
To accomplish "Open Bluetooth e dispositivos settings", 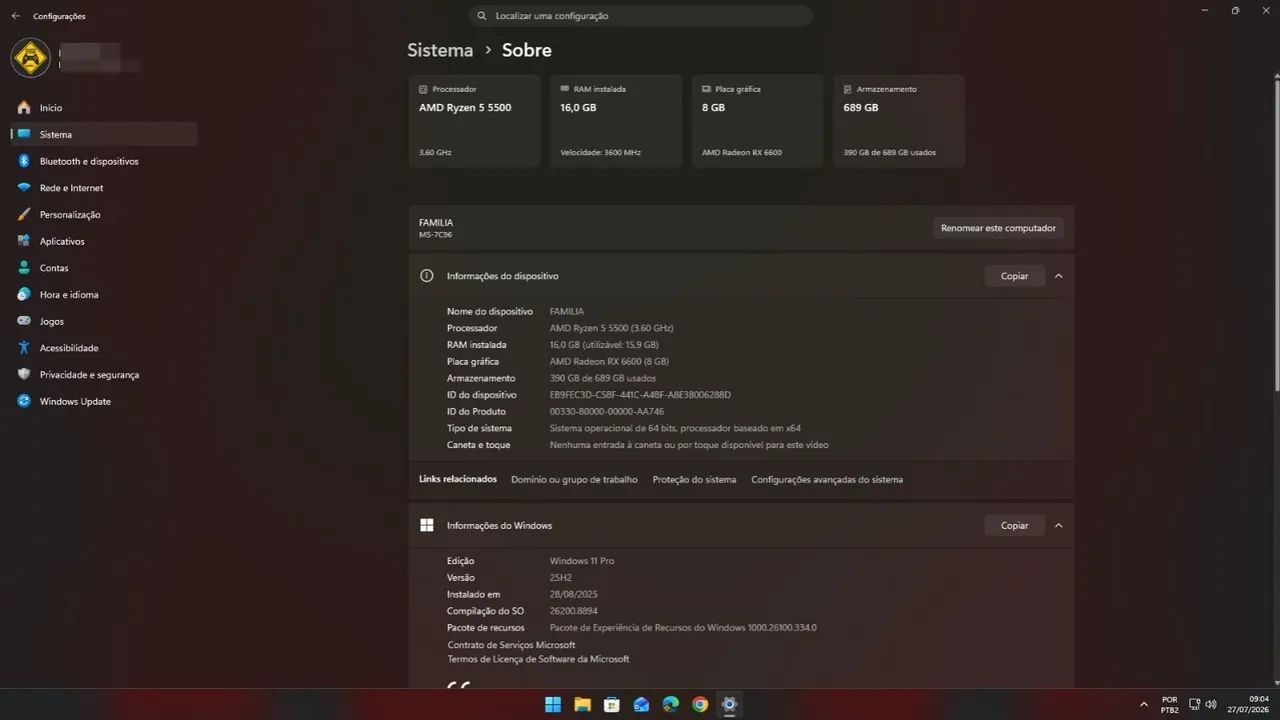I will coord(104,161).
